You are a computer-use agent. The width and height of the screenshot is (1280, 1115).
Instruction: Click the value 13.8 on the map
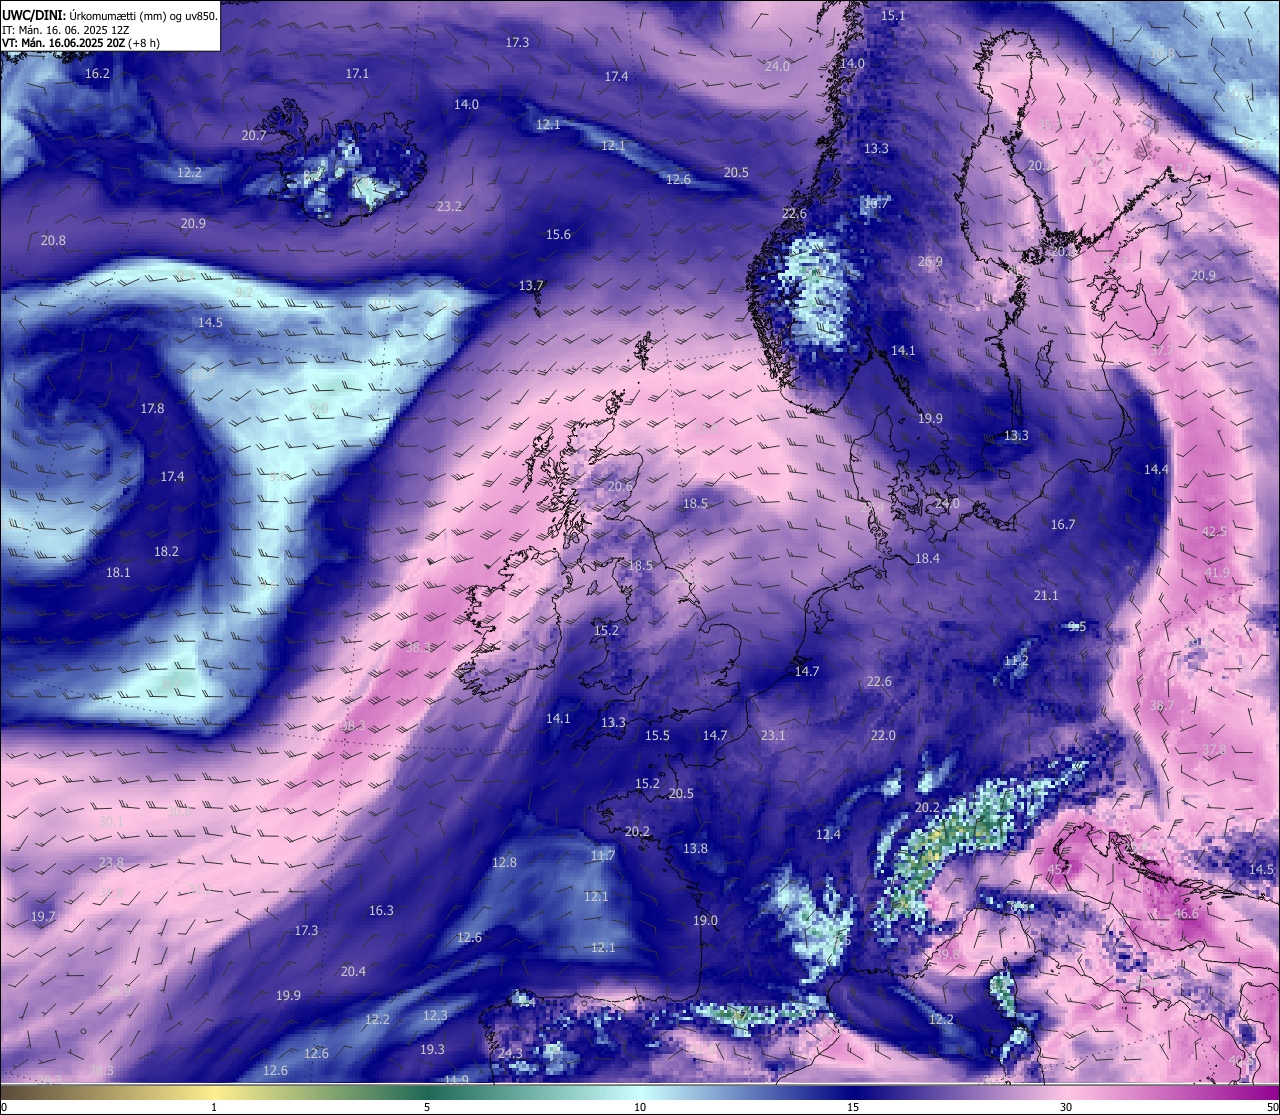[x=695, y=849]
